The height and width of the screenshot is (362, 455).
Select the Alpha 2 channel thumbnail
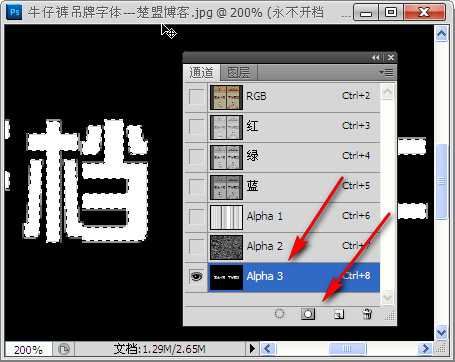click(226, 247)
